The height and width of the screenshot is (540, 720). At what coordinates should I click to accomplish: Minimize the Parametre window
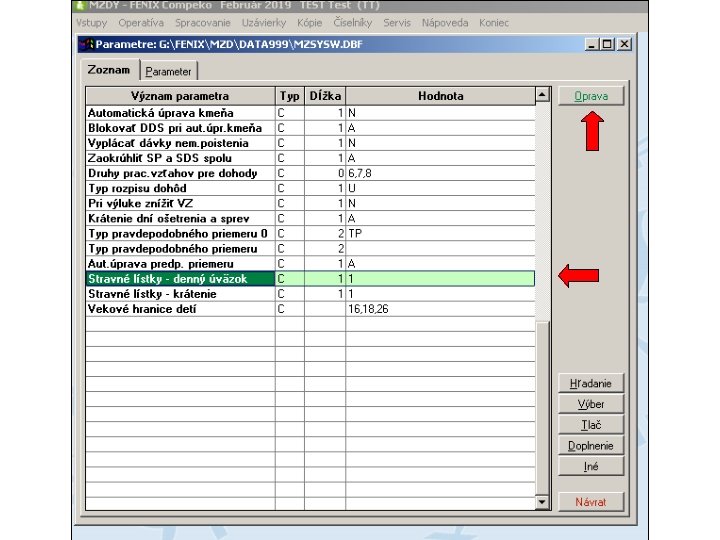coord(591,45)
